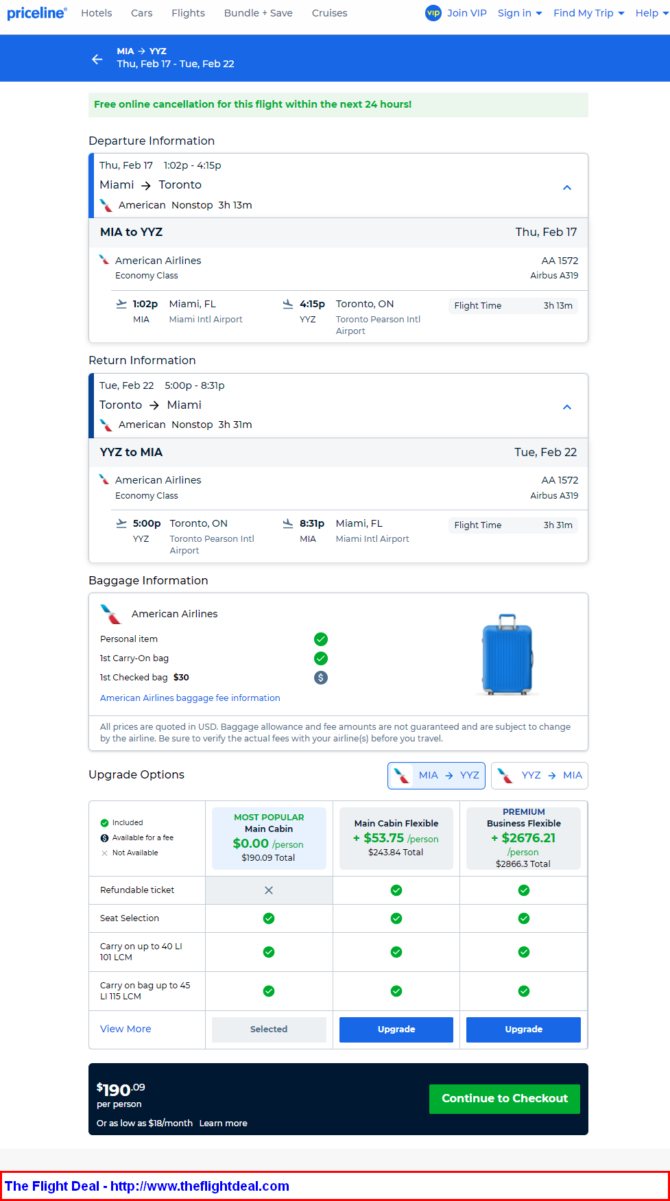This screenshot has height=1201, width=670.
Task: Click 45 LI carry-on bag check under Main Cabin
Action: pos(268,991)
